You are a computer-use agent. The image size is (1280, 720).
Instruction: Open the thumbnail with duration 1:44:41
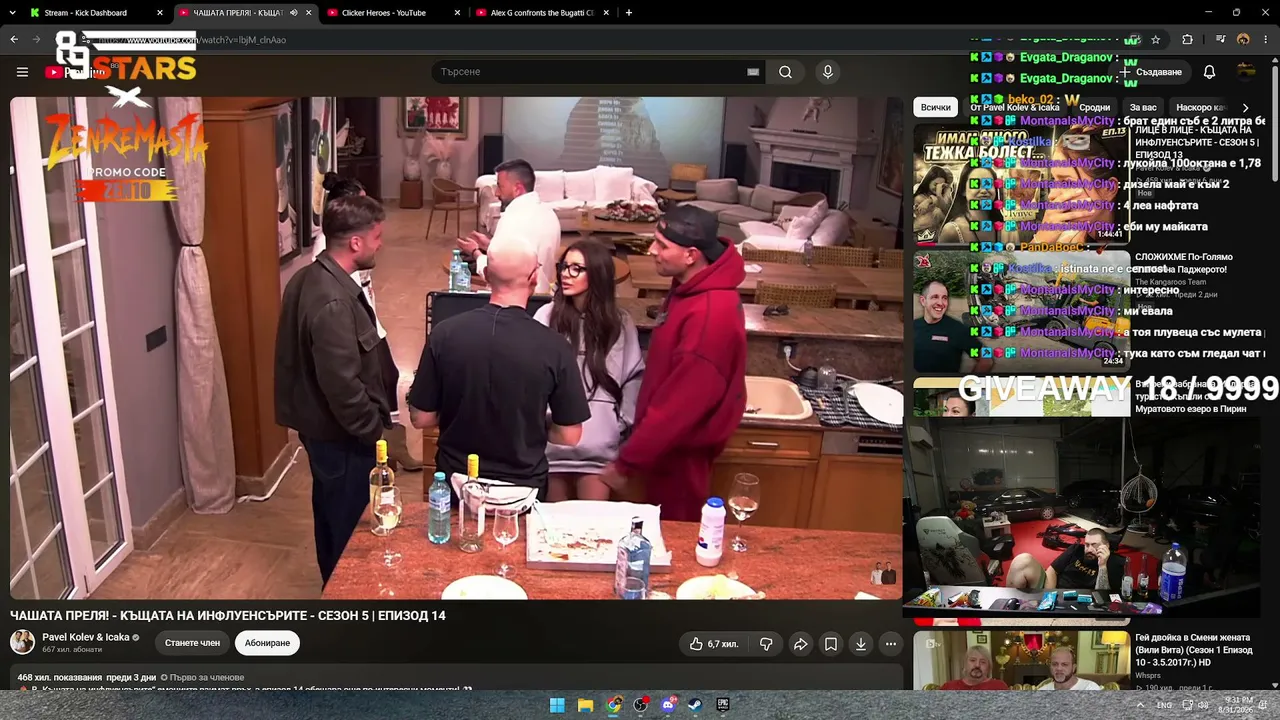pos(1021,183)
